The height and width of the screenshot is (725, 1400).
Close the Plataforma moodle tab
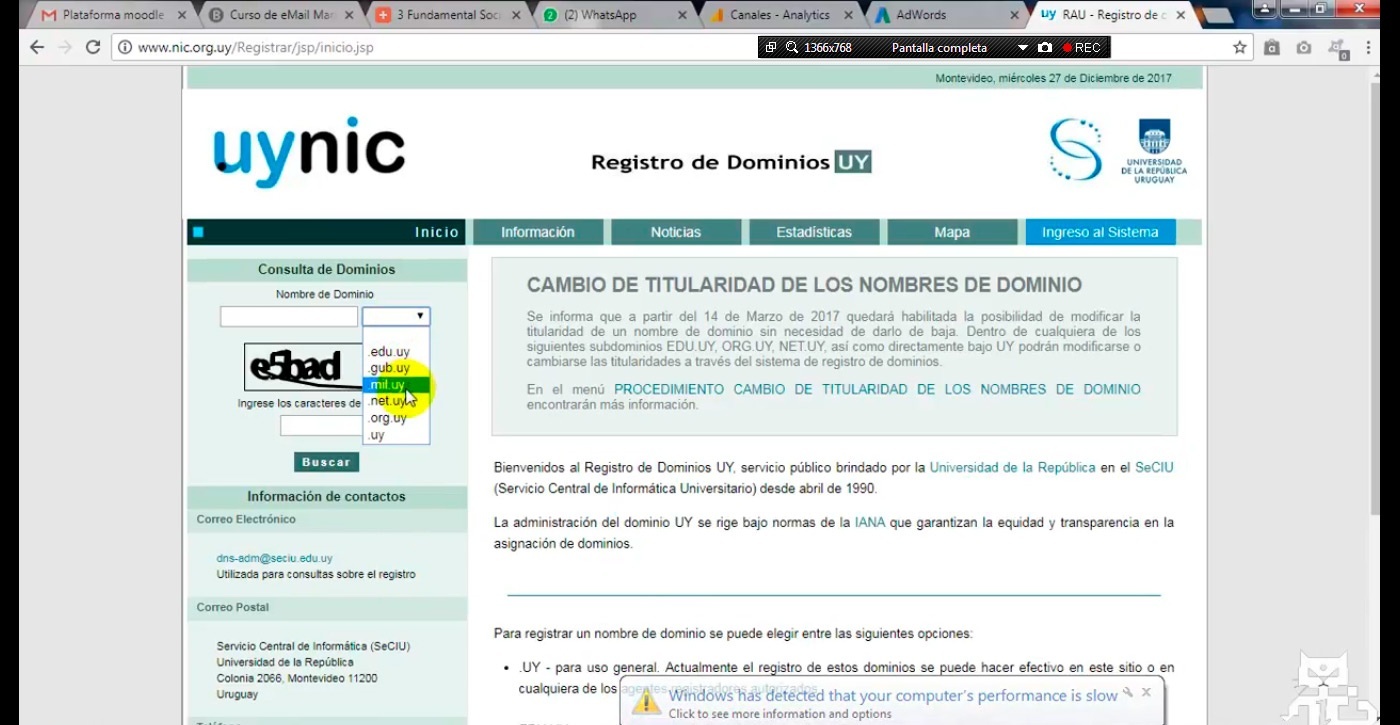[181, 15]
